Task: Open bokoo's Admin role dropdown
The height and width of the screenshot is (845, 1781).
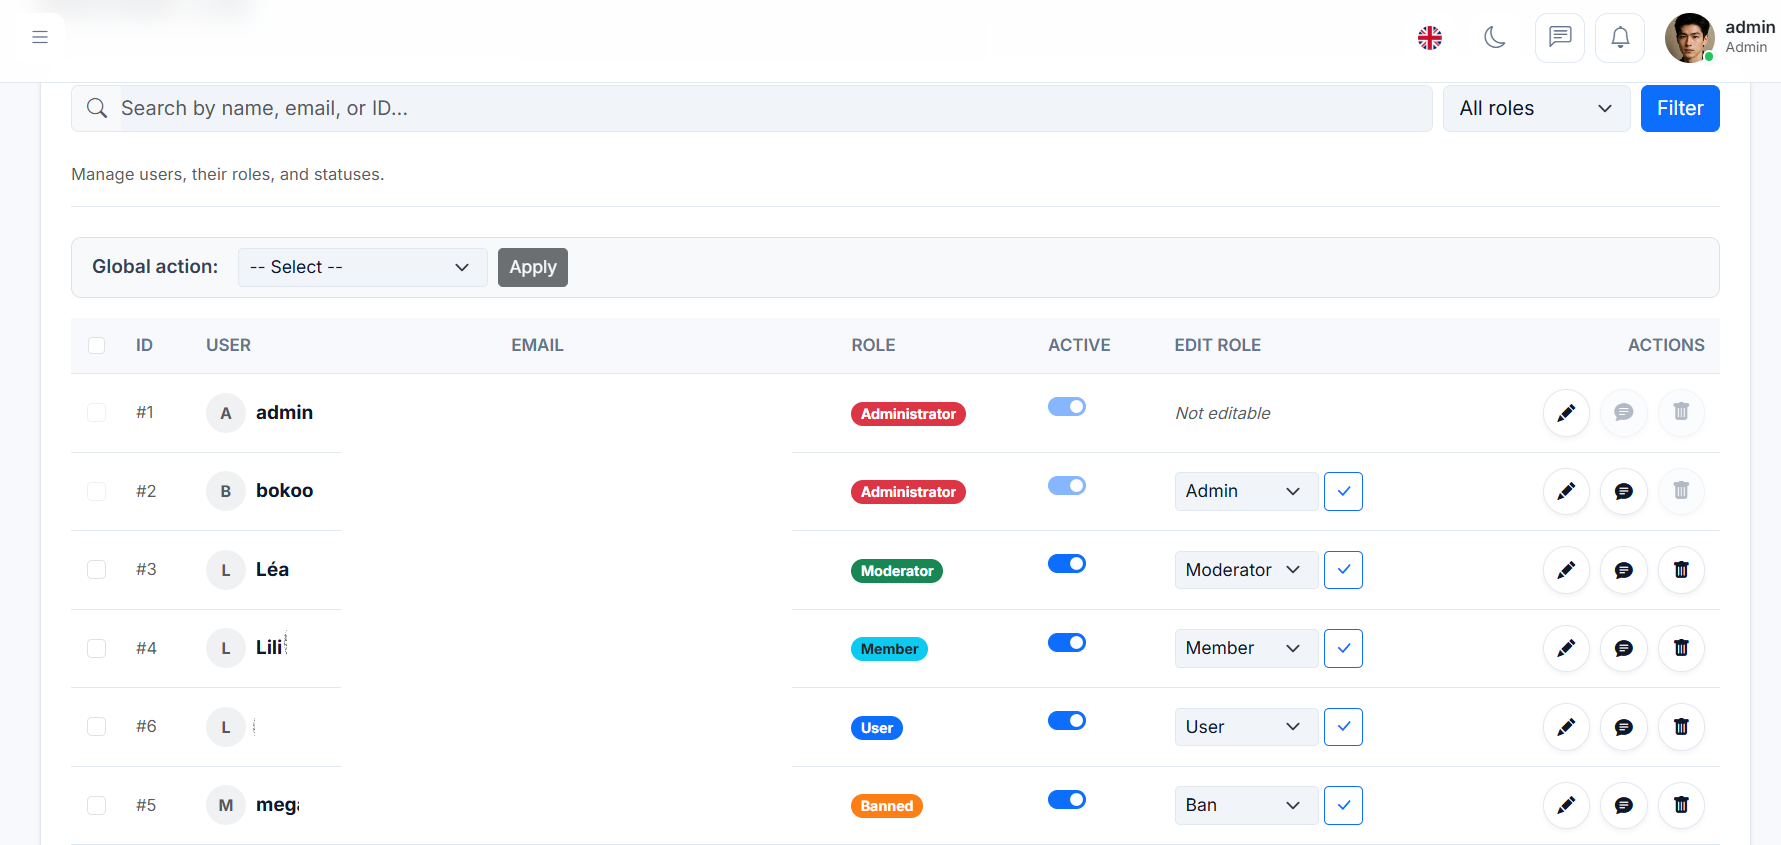Action: pyautogui.click(x=1246, y=491)
